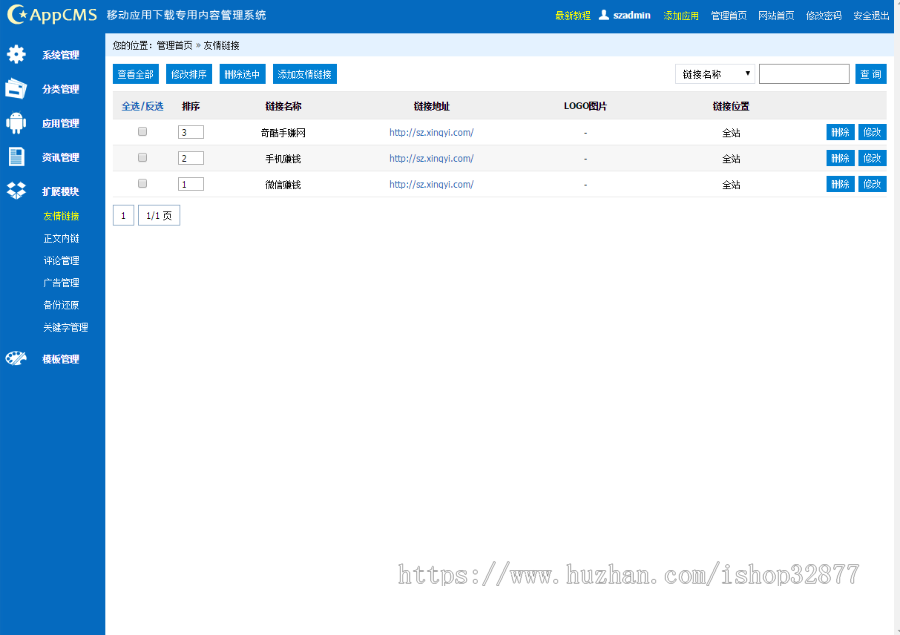Click 修改密码 in top bar
Screen dimensions: 900x635
pos(824,16)
